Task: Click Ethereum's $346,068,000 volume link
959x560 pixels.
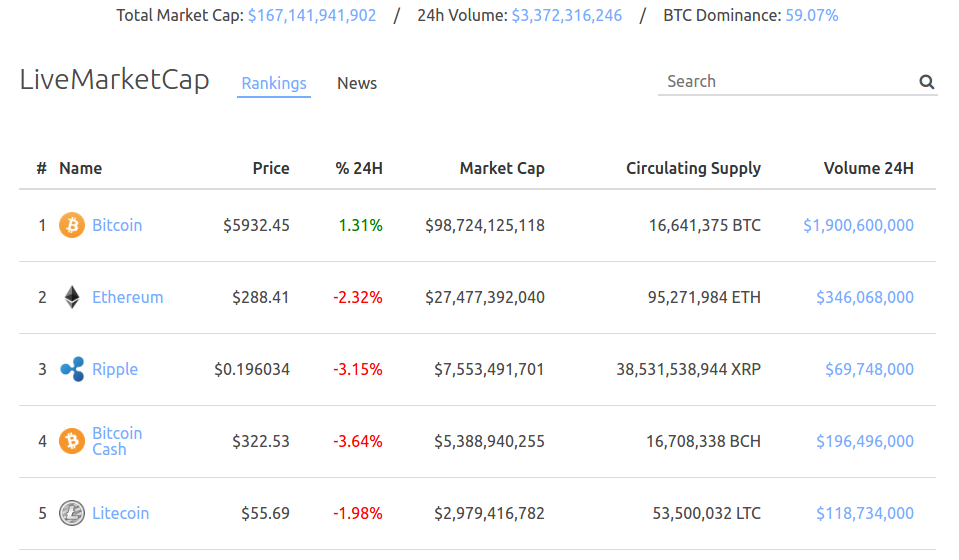Action: click(x=865, y=298)
